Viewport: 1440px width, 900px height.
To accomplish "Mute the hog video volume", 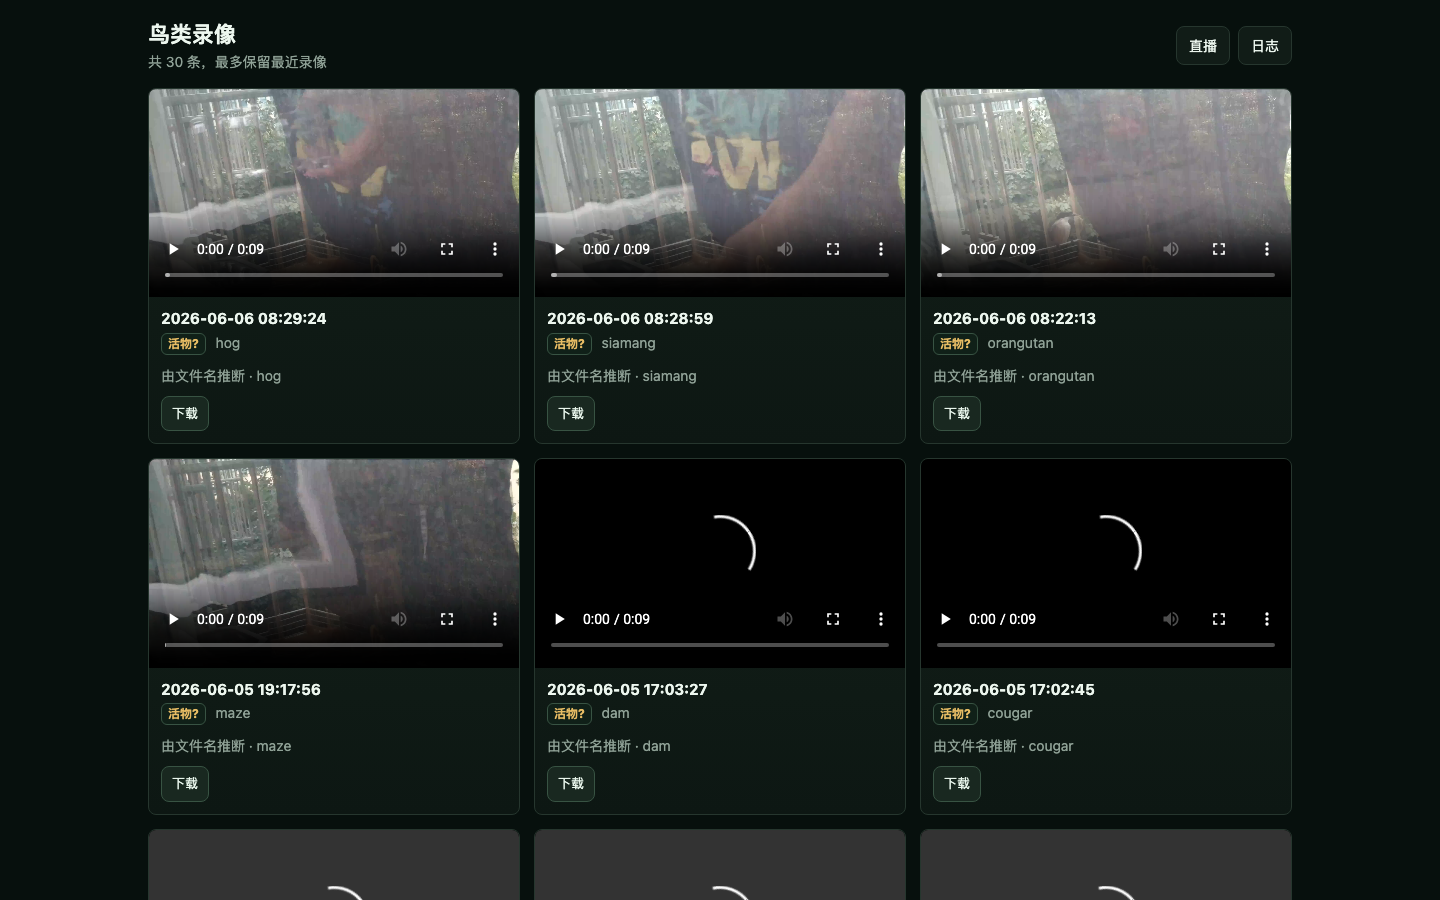I will pyautogui.click(x=399, y=249).
